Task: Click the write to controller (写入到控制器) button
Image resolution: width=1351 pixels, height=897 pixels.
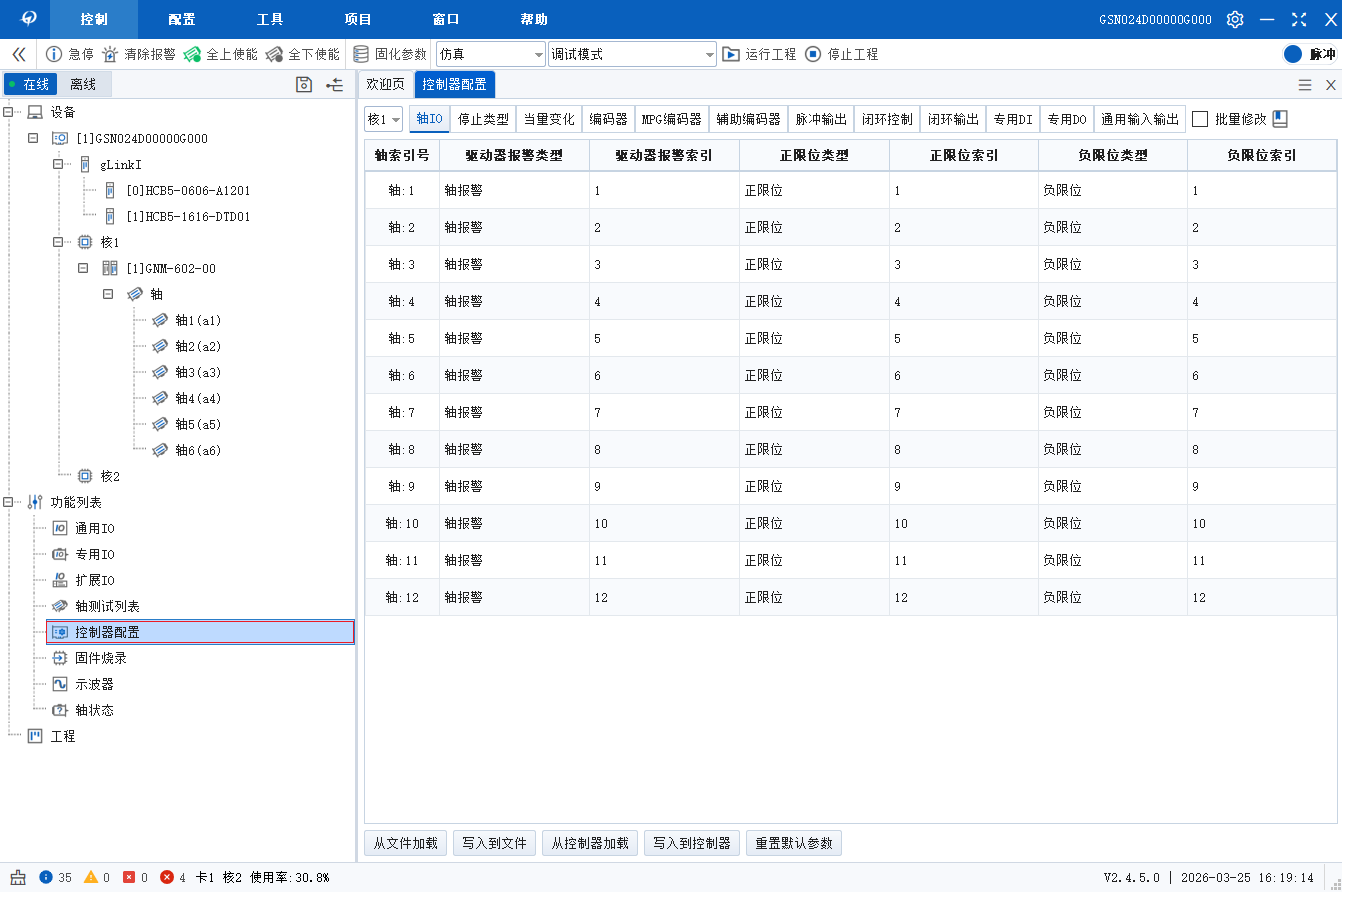Action: (x=692, y=843)
